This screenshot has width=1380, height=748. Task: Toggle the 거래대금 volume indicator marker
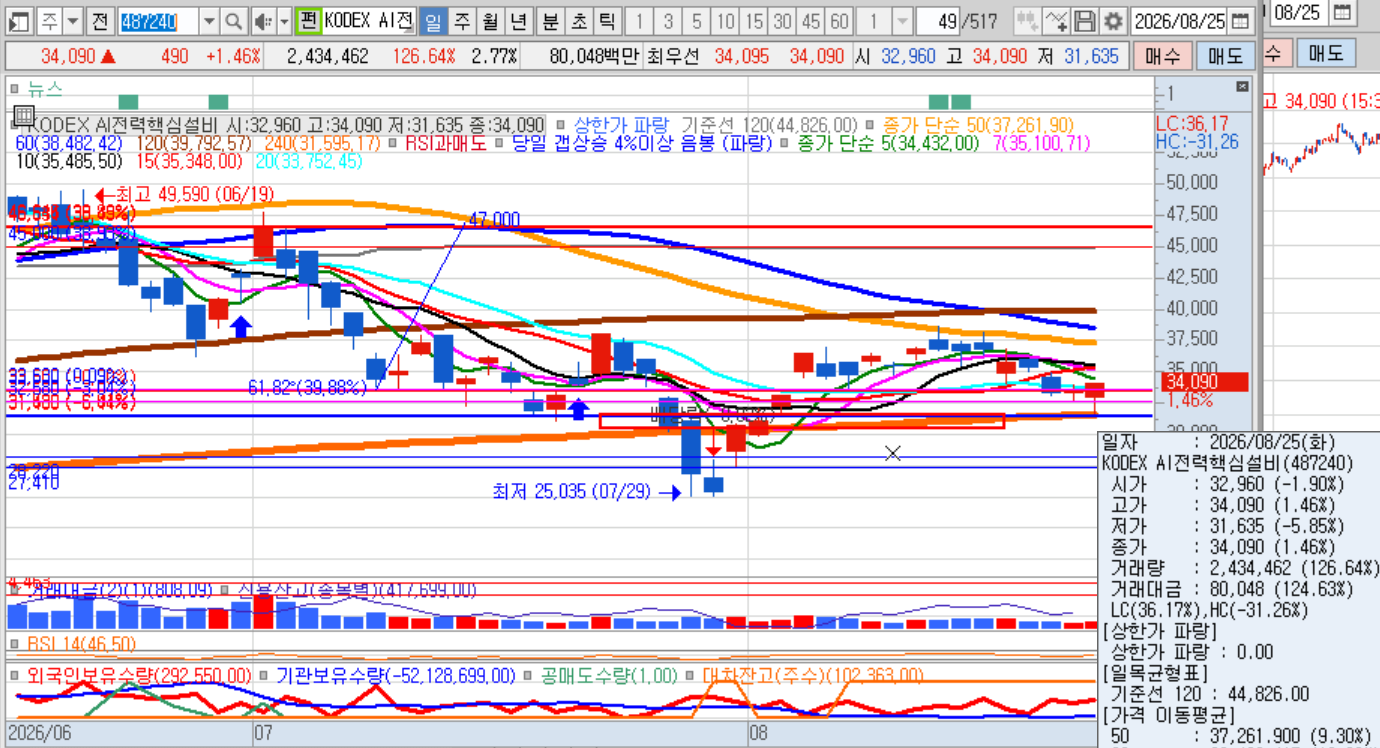coord(16,591)
